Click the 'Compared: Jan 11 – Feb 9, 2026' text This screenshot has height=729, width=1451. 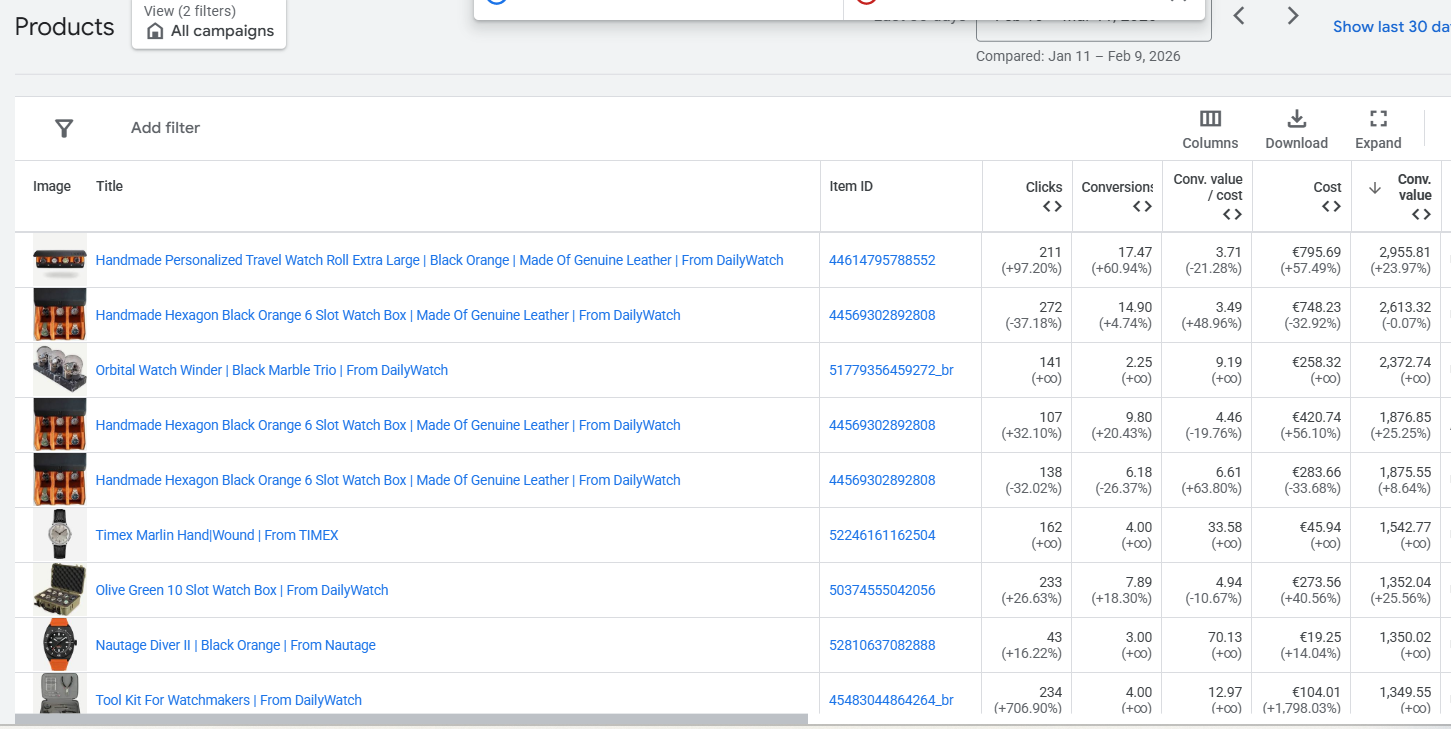pyautogui.click(x=1078, y=56)
